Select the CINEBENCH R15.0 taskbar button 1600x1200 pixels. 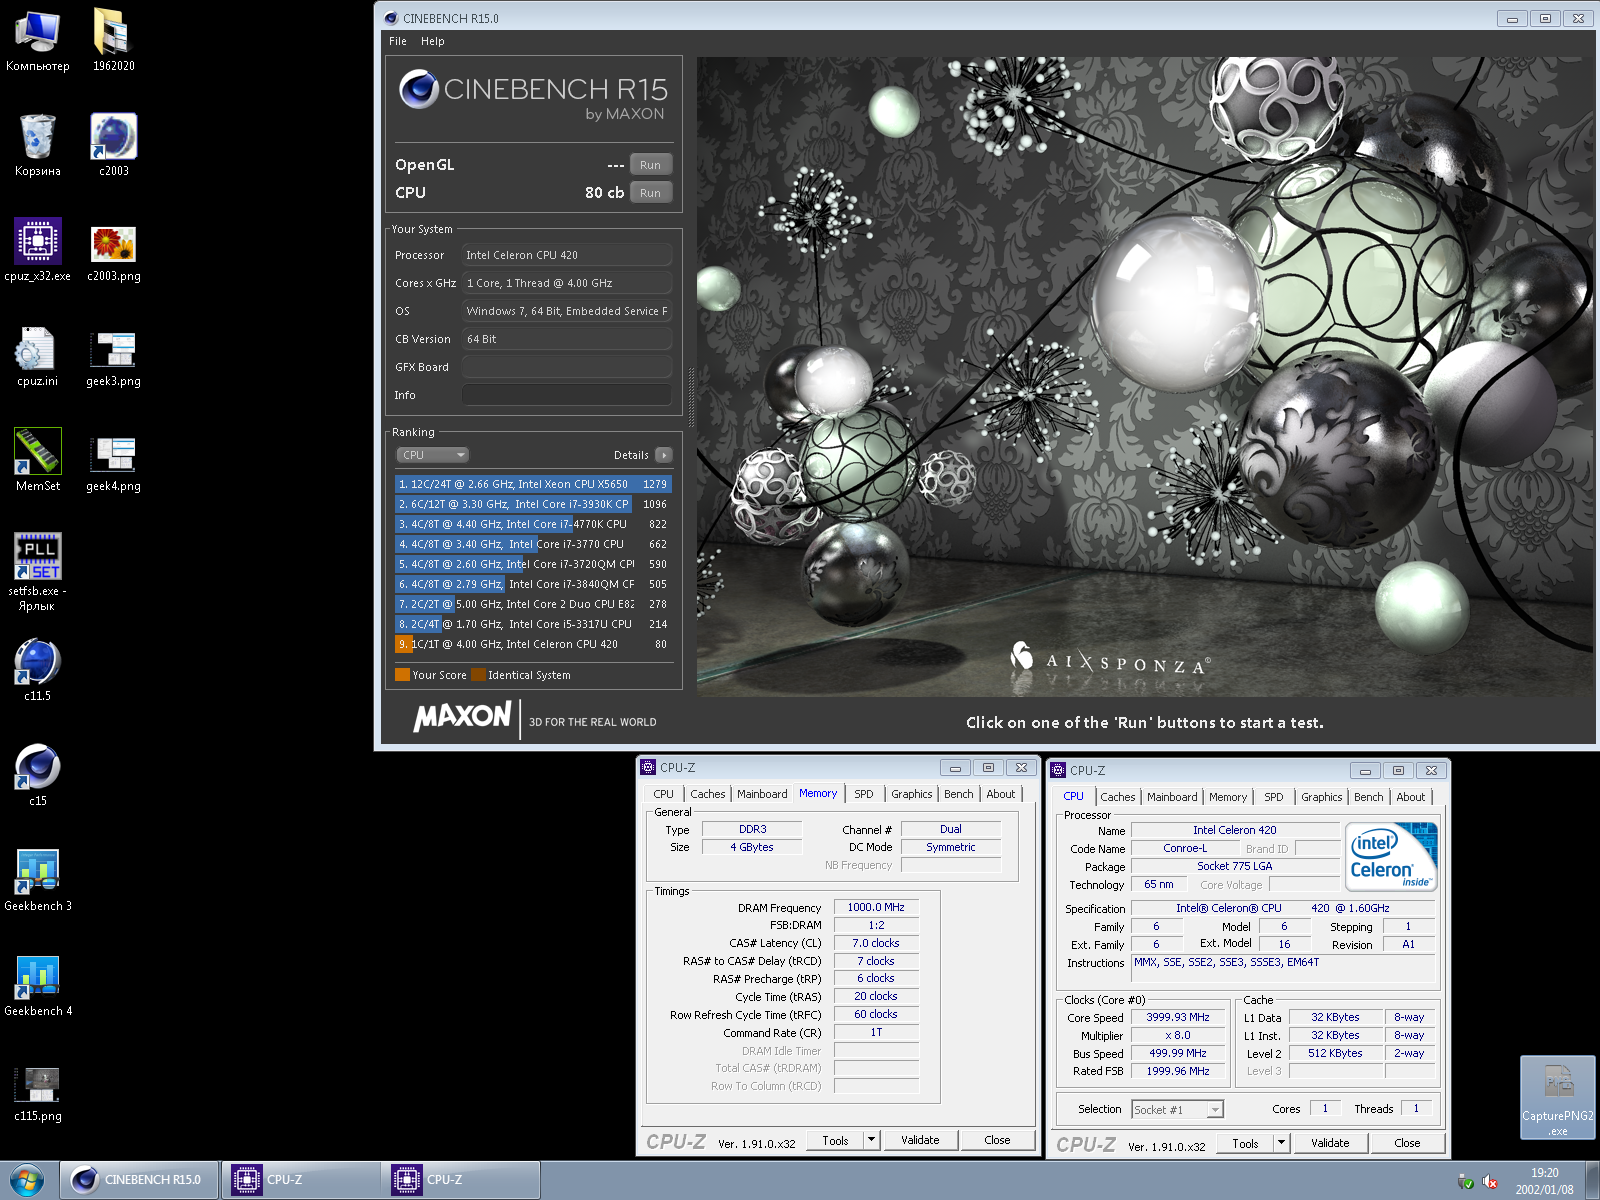coord(139,1180)
